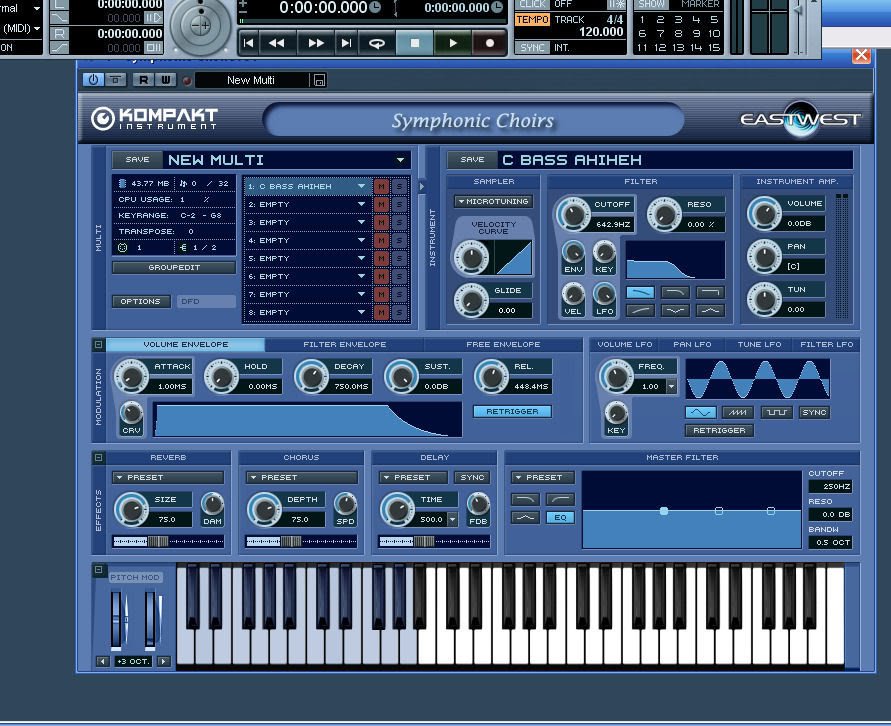Switch to Filter Envelope tab
891x726 pixels.
[x=344, y=344]
